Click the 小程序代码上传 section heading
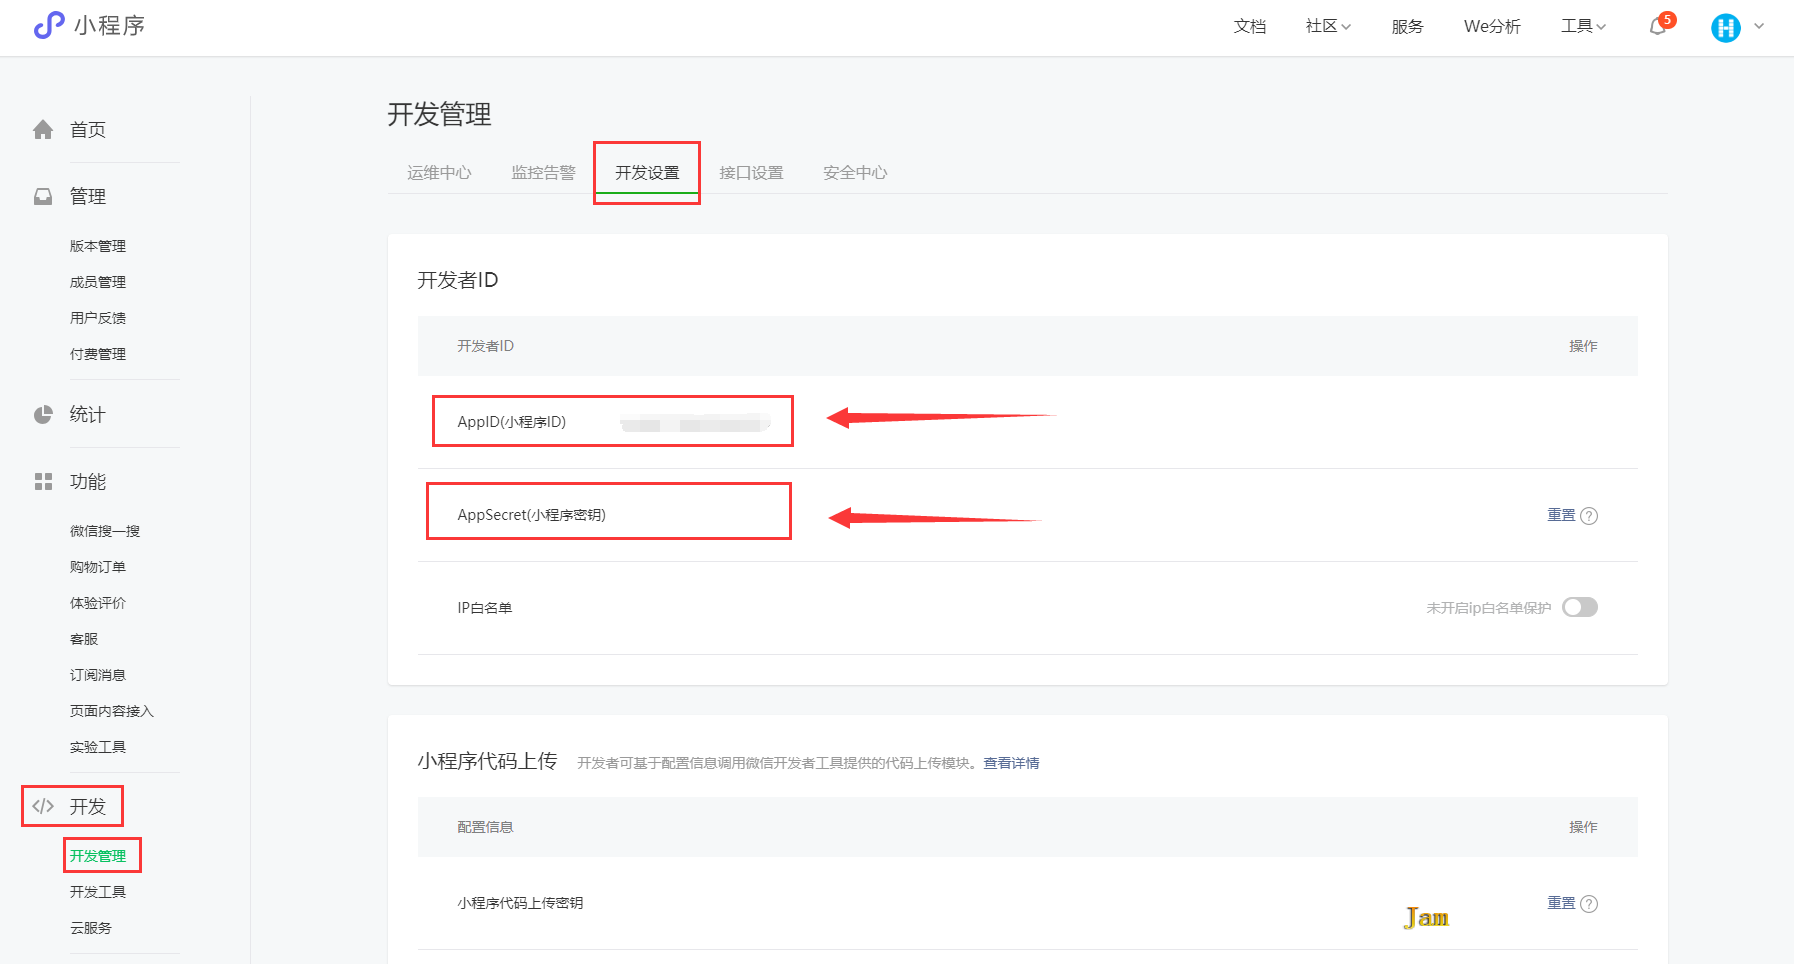 tap(487, 761)
